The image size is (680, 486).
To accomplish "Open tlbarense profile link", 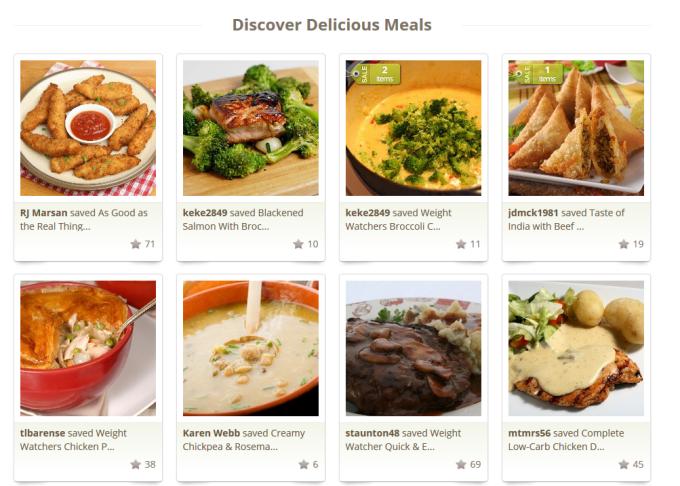I will (42, 433).
